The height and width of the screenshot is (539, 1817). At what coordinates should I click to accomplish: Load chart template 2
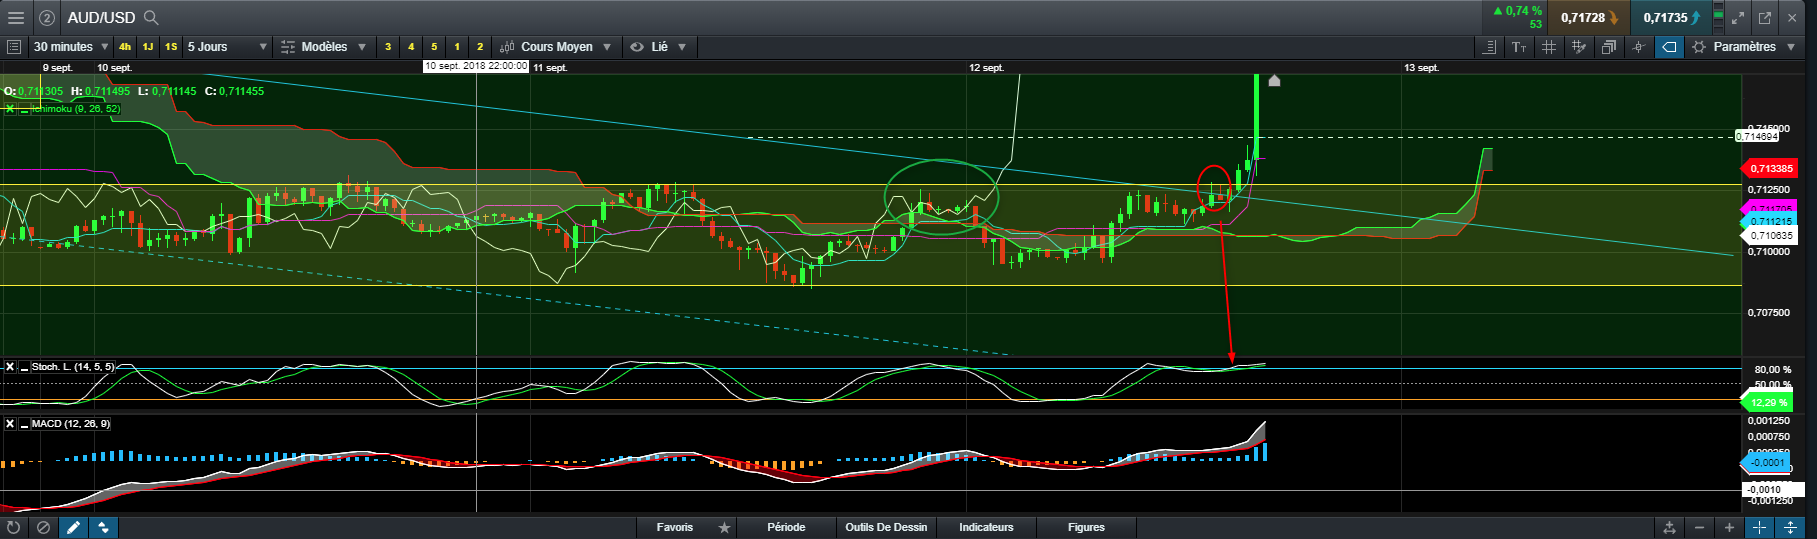click(480, 47)
